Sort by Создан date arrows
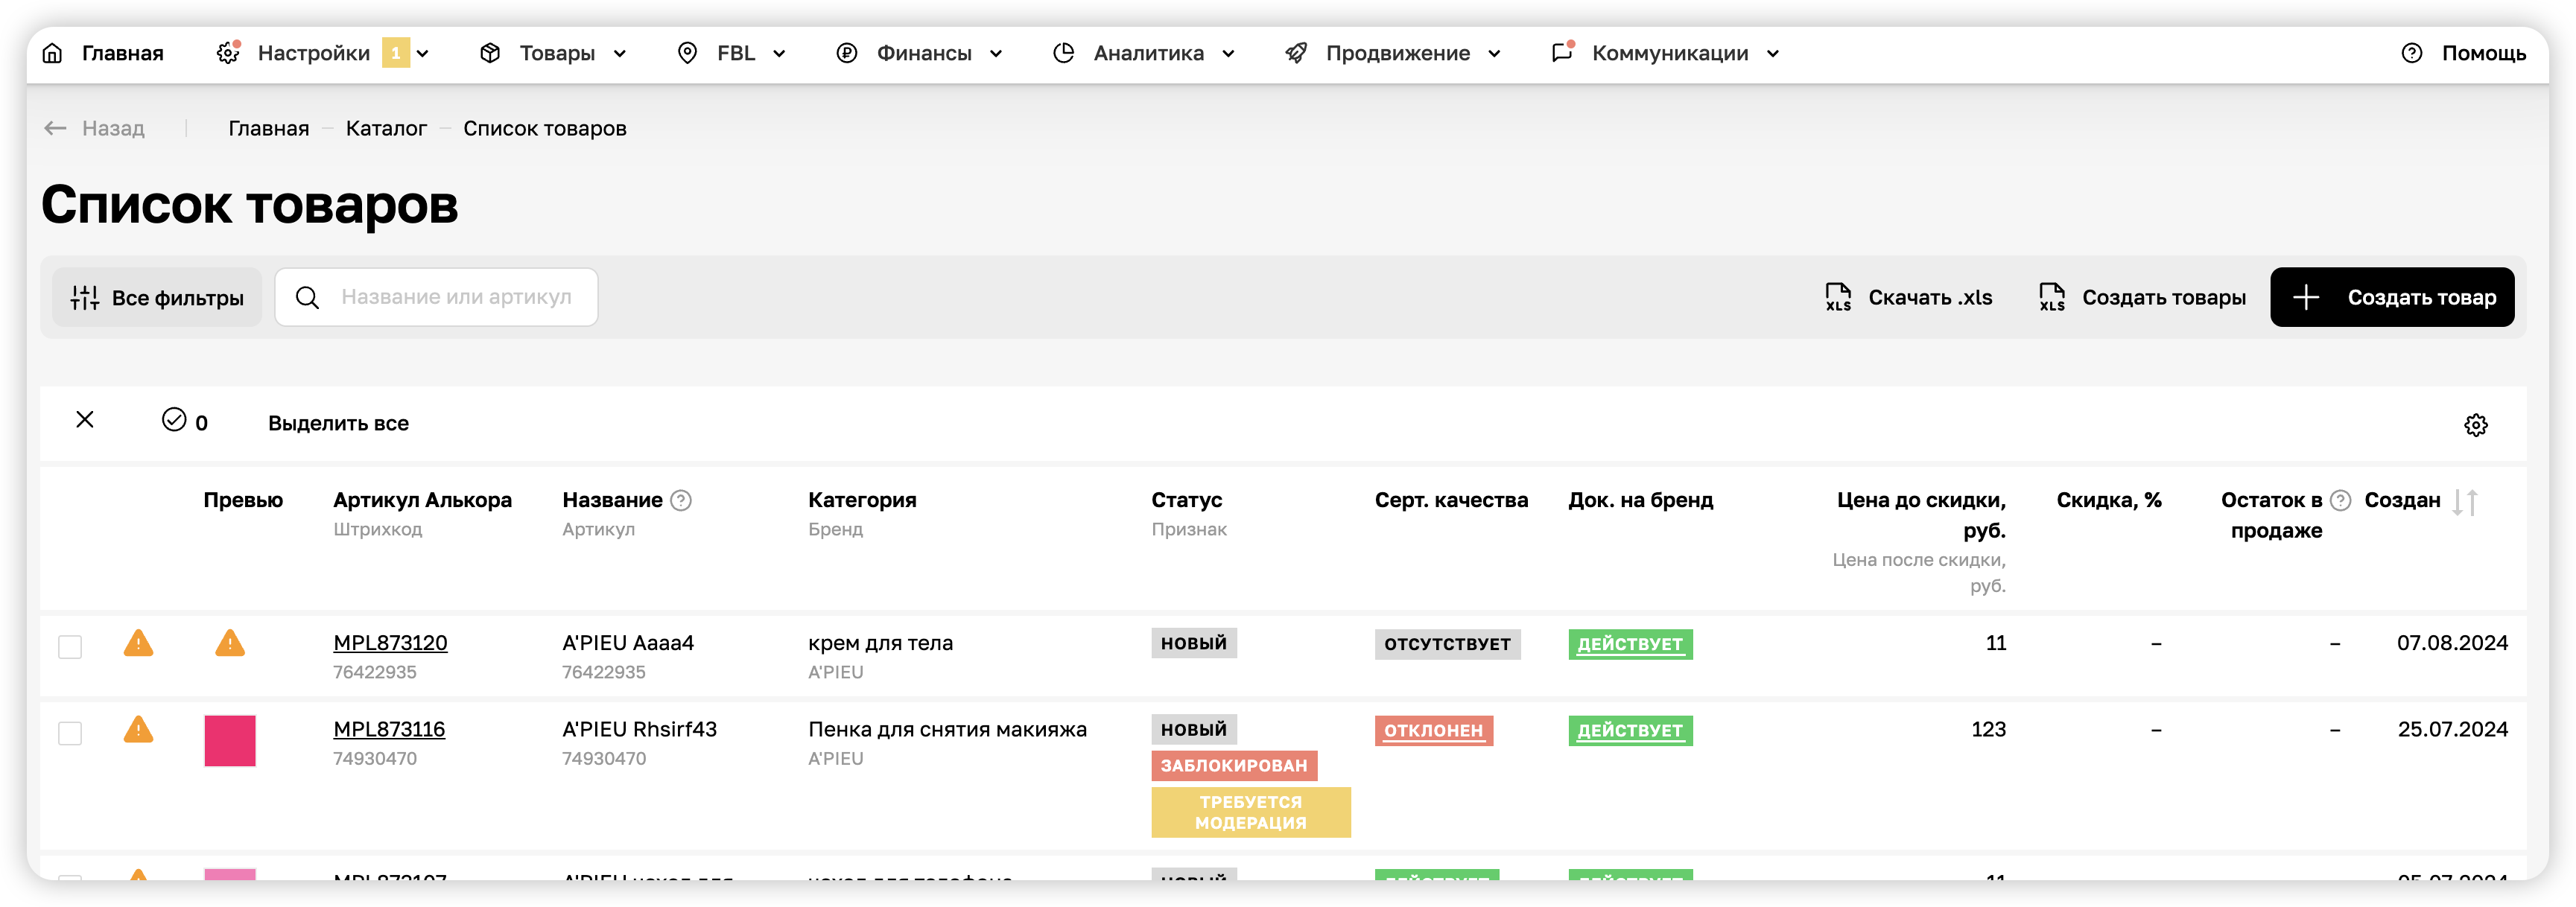Image resolution: width=2576 pixels, height=907 pixels. coord(2466,502)
